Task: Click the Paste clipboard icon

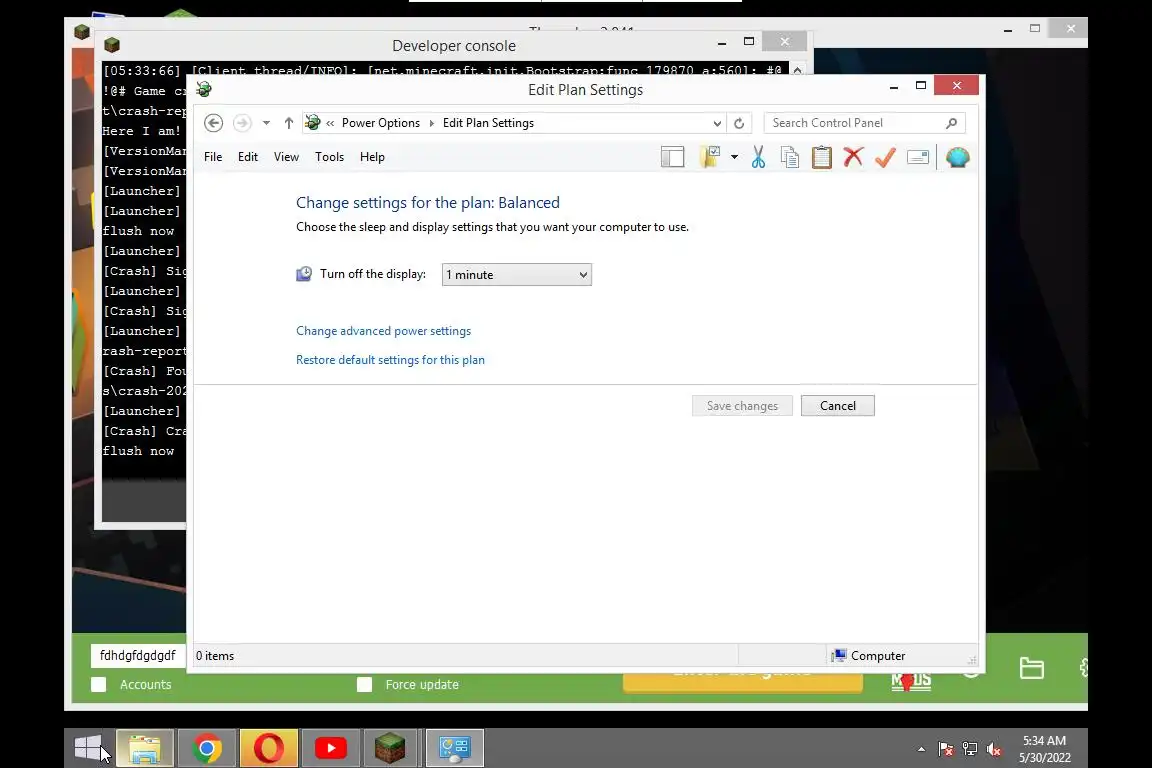Action: [x=821, y=157]
